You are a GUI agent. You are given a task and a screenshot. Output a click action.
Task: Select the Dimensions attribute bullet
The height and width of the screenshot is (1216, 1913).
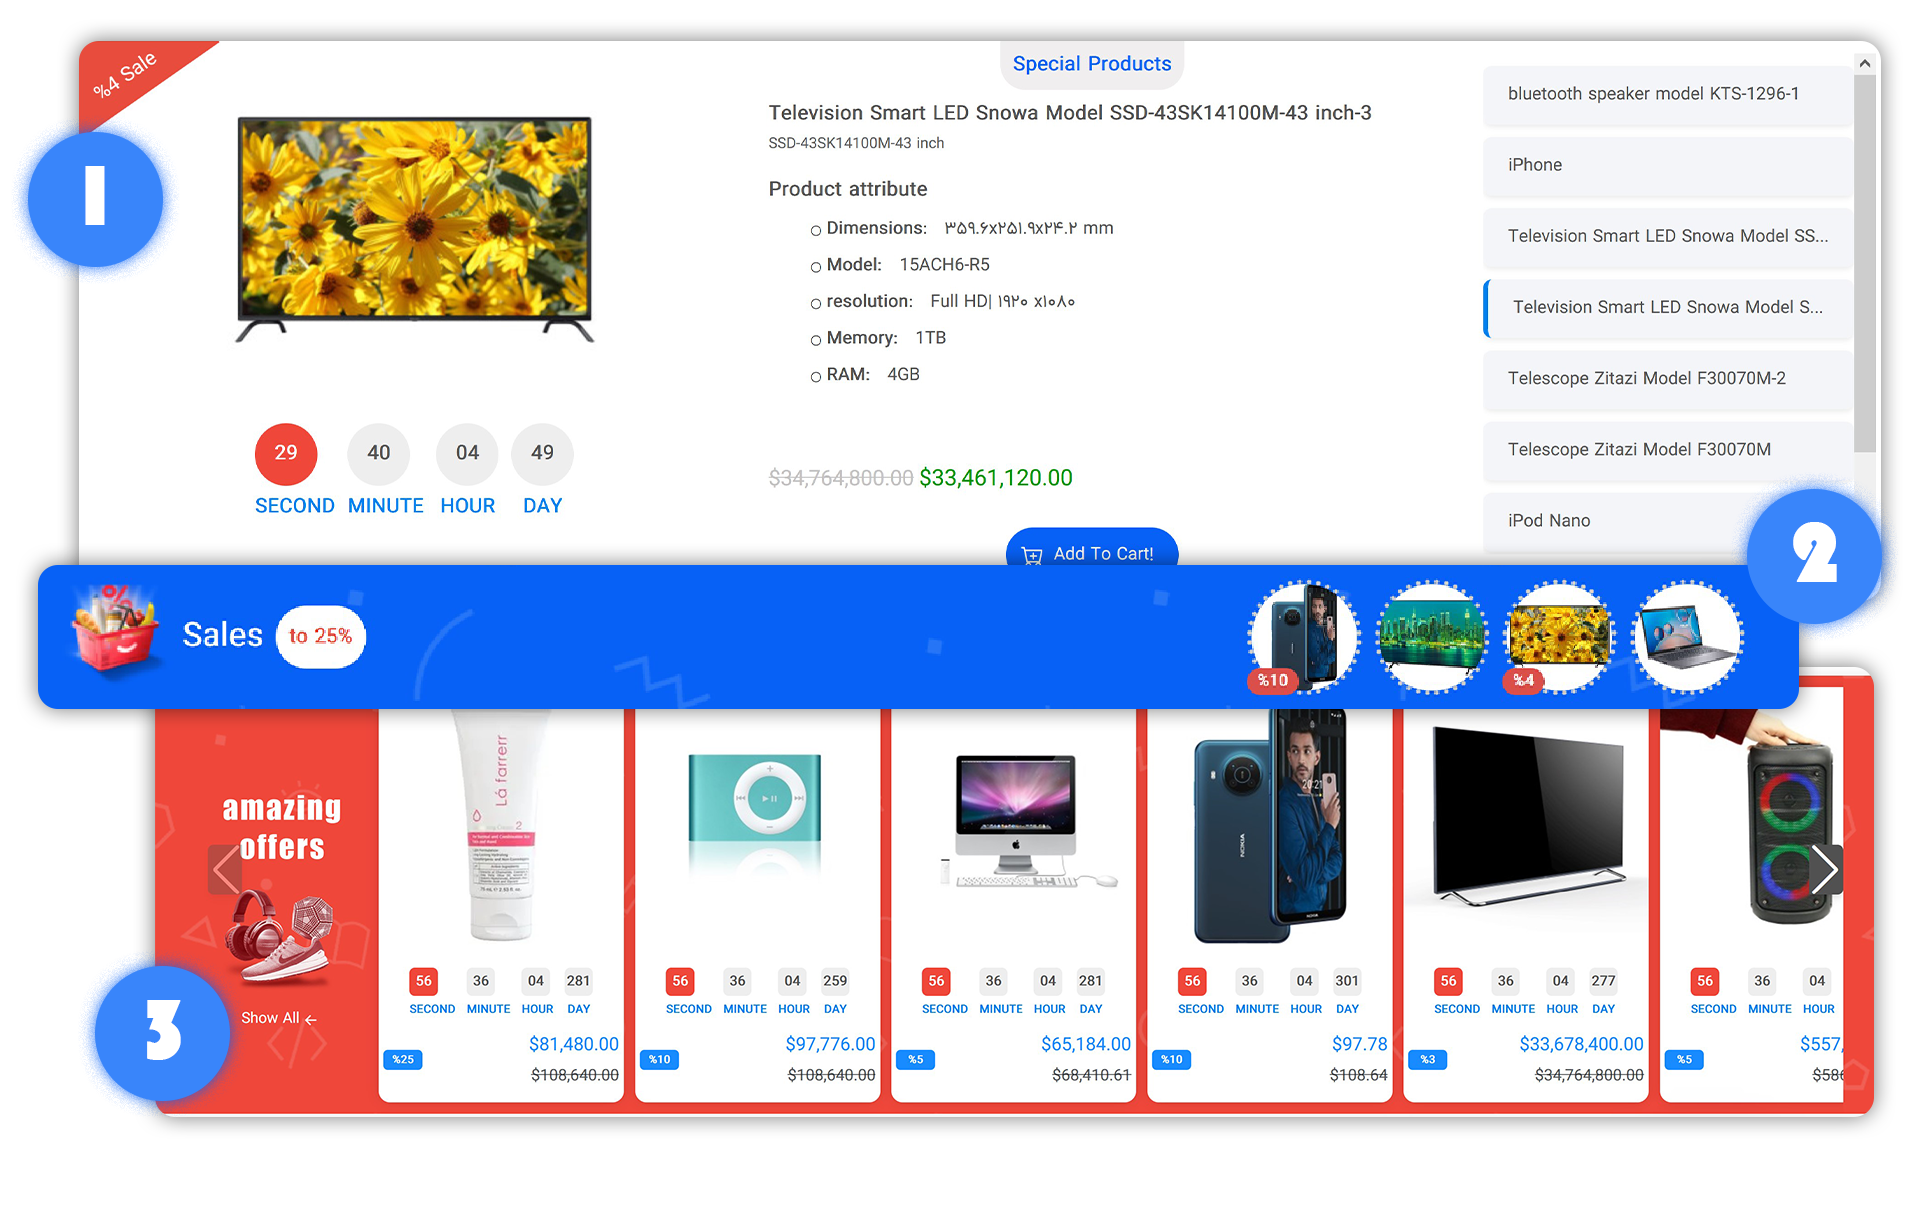click(x=815, y=229)
